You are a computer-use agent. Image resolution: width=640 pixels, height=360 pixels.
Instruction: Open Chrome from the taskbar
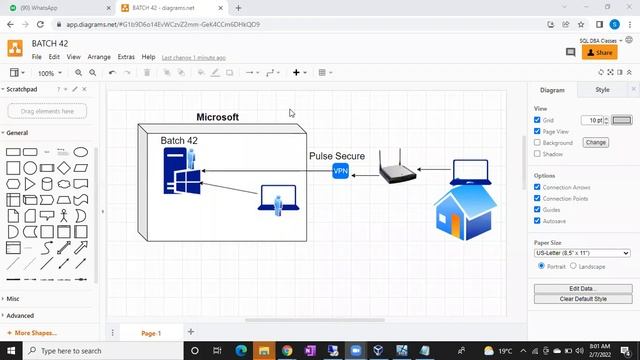click(287, 351)
